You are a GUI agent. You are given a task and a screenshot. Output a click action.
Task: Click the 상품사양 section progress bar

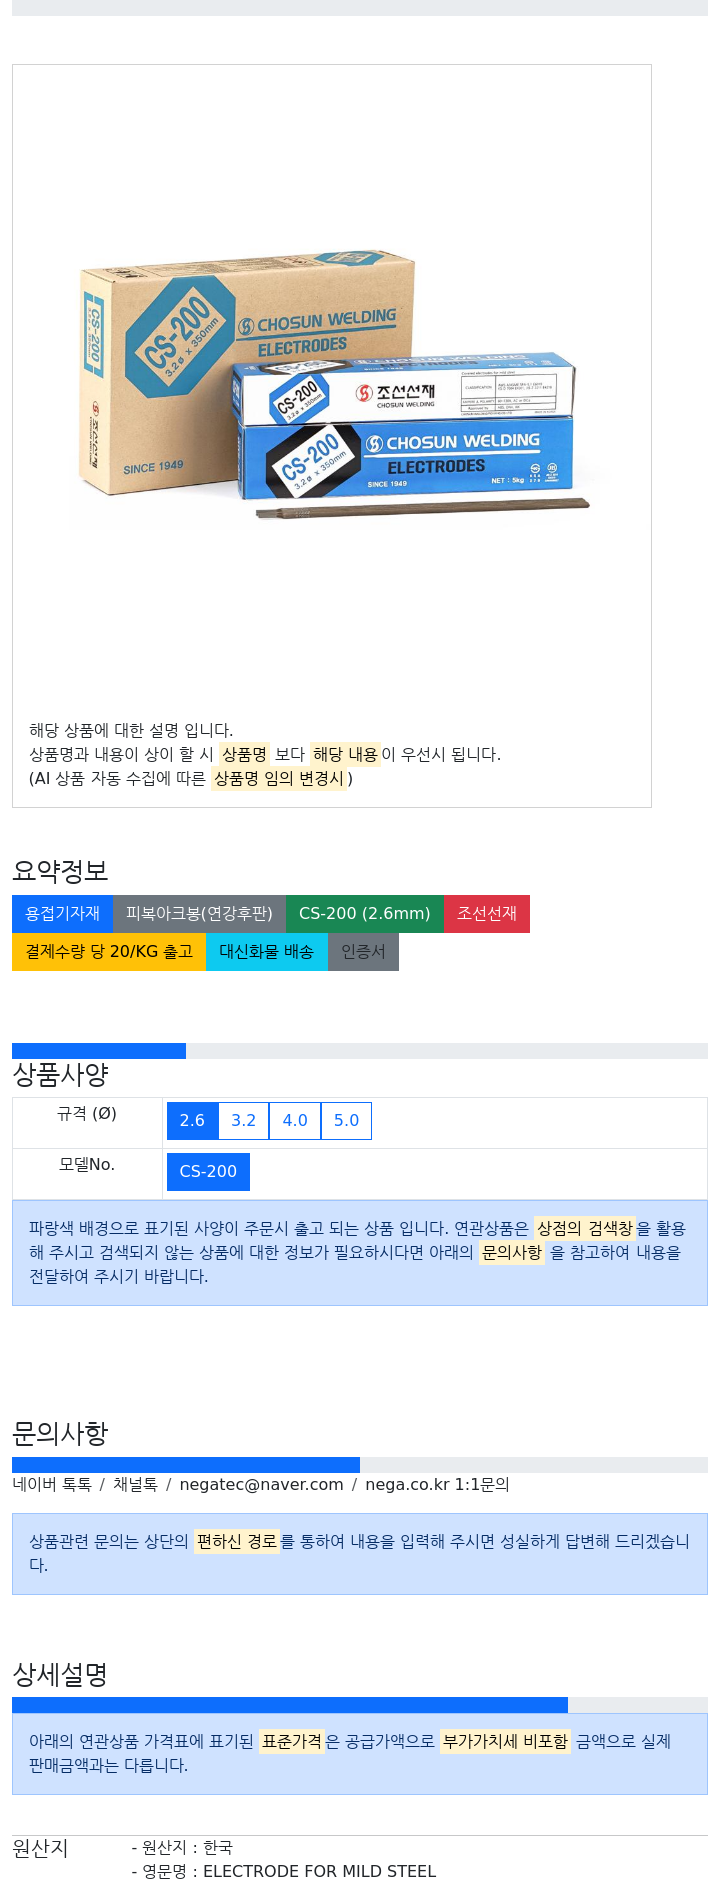pyautogui.click(x=360, y=1051)
